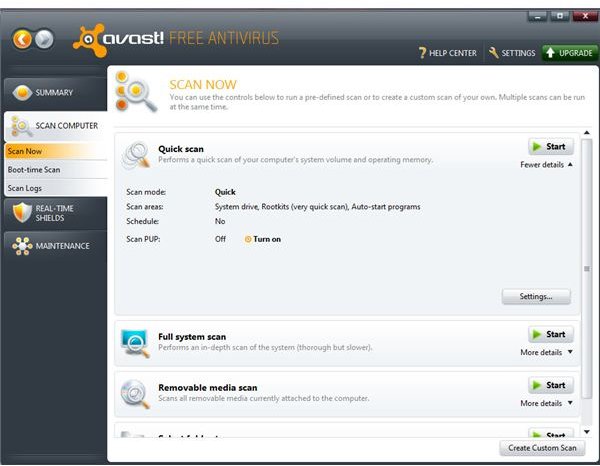Open the Maintenance section
This screenshot has height=466, width=600.
click(55, 246)
